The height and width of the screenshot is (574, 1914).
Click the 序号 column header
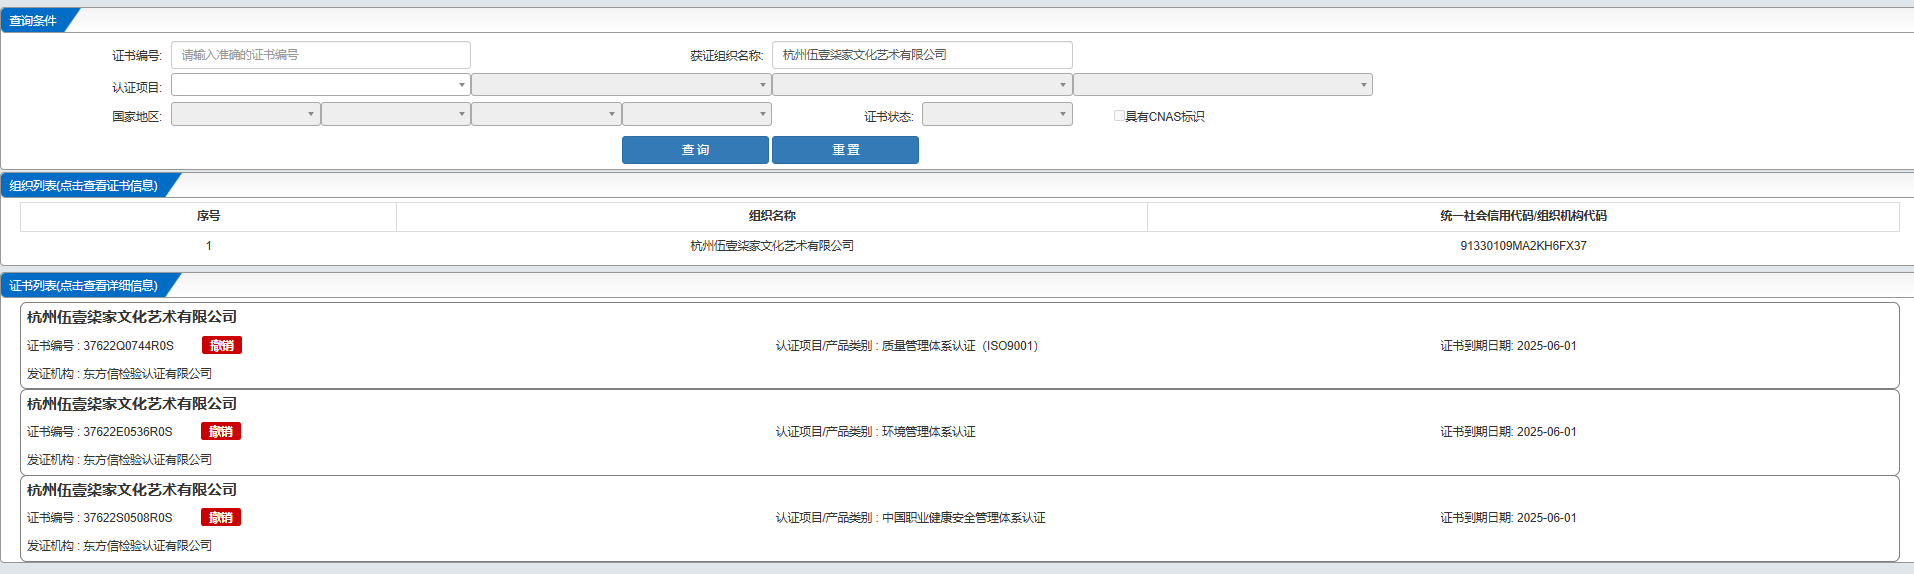208,216
